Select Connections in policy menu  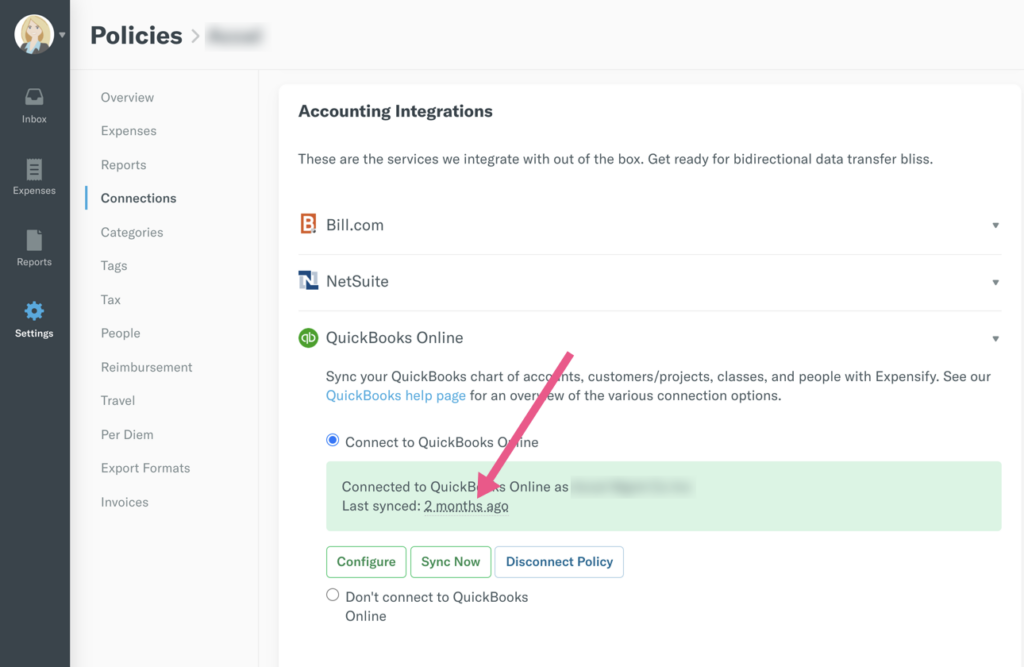pyautogui.click(x=138, y=198)
